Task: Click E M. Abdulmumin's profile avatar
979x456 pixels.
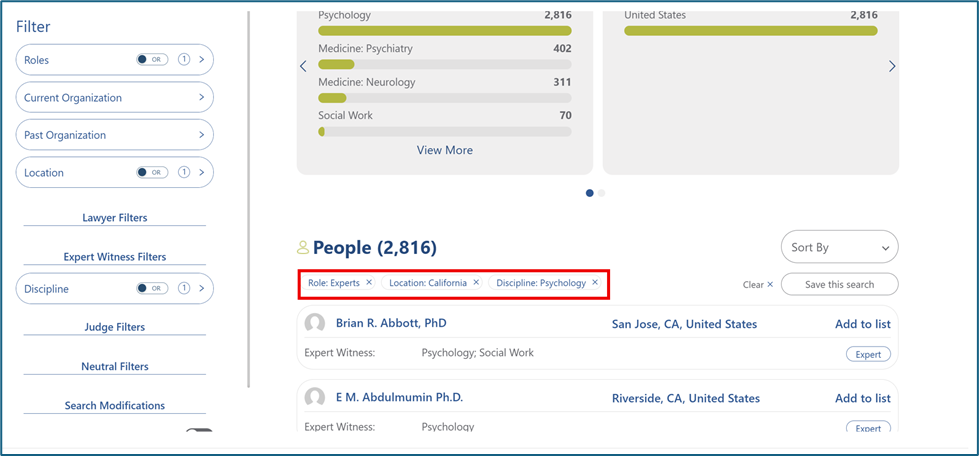Action: (315, 398)
